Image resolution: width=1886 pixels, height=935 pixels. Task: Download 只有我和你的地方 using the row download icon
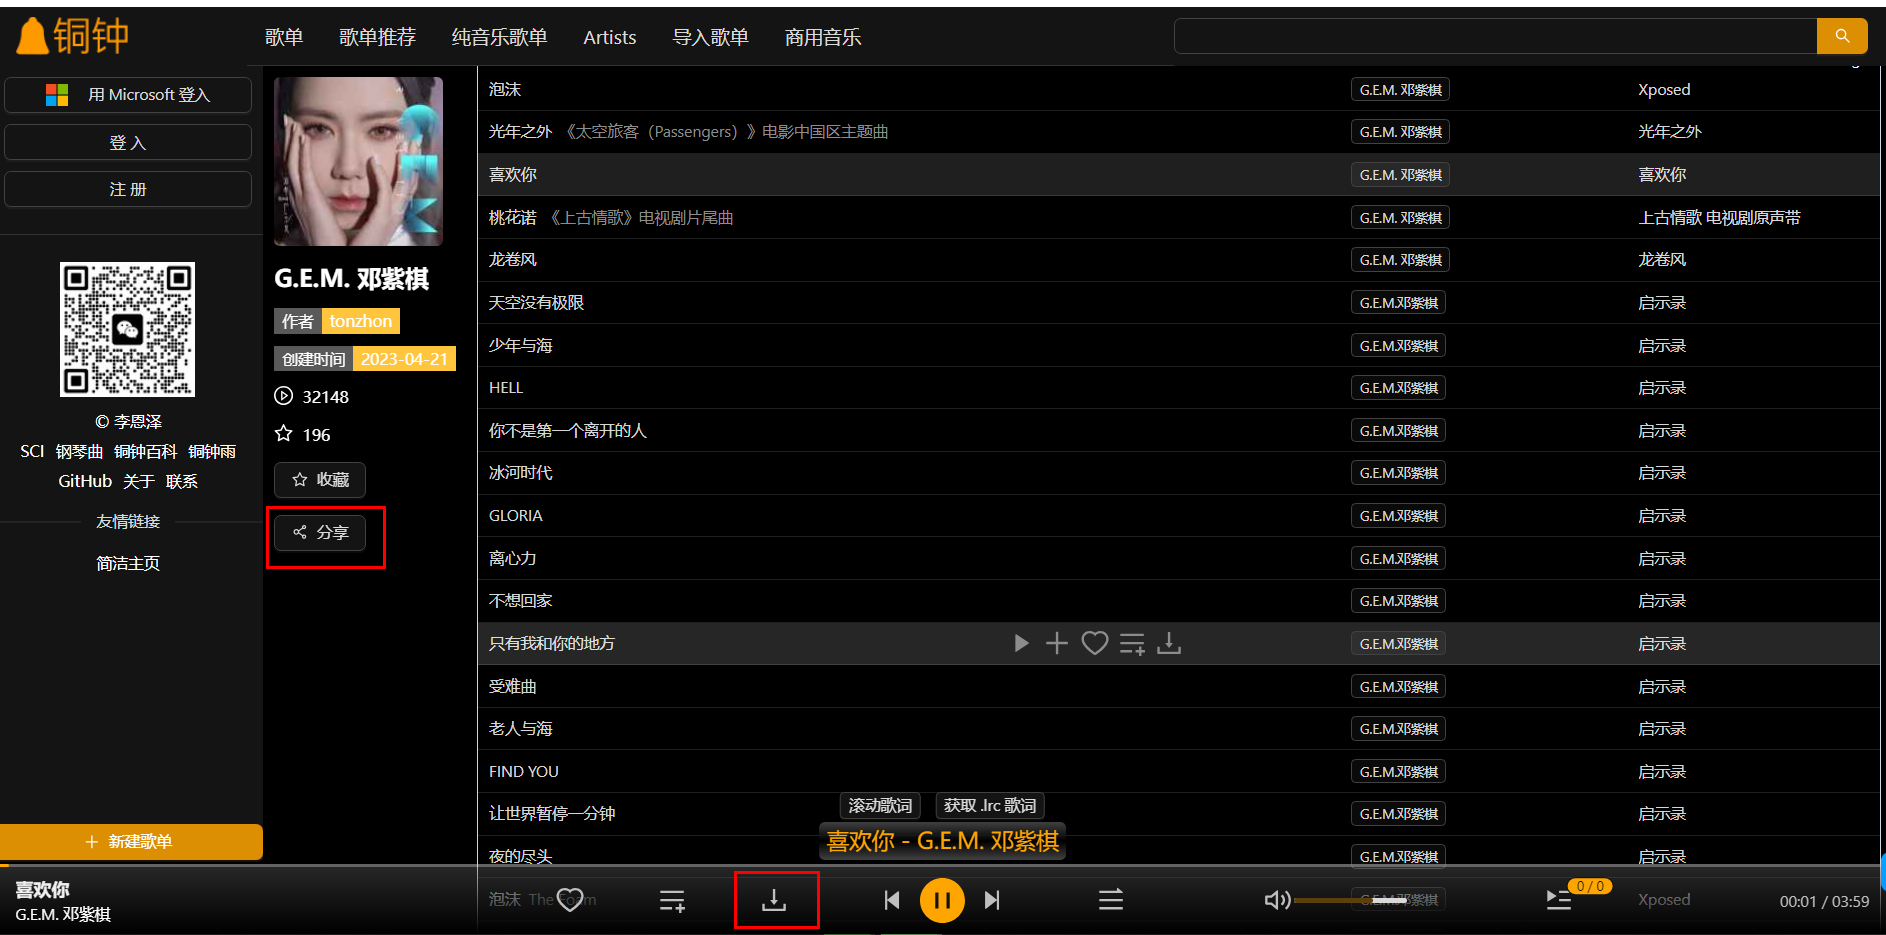(x=1169, y=643)
